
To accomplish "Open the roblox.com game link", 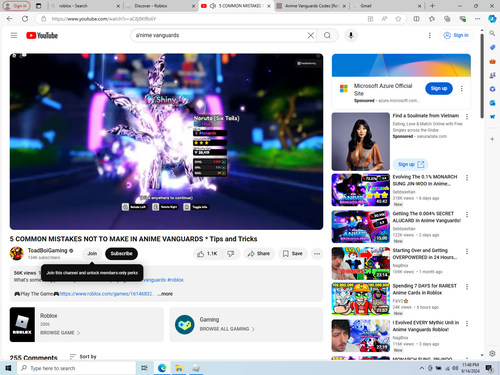I will point(106,294).
